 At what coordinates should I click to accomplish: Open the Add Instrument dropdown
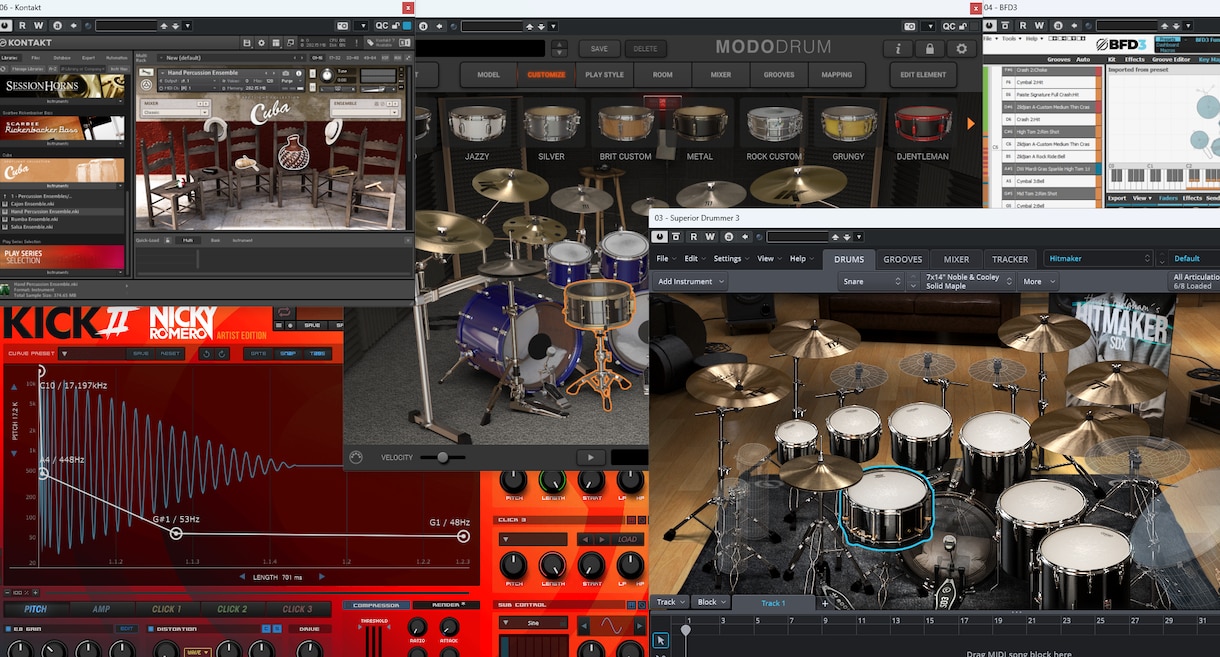(x=690, y=282)
